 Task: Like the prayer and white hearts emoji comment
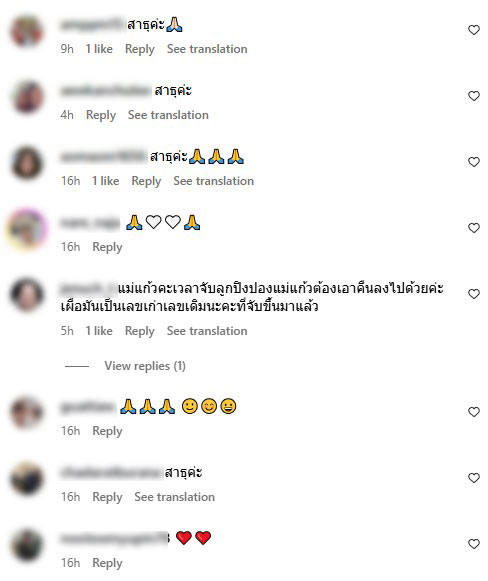[474, 228]
